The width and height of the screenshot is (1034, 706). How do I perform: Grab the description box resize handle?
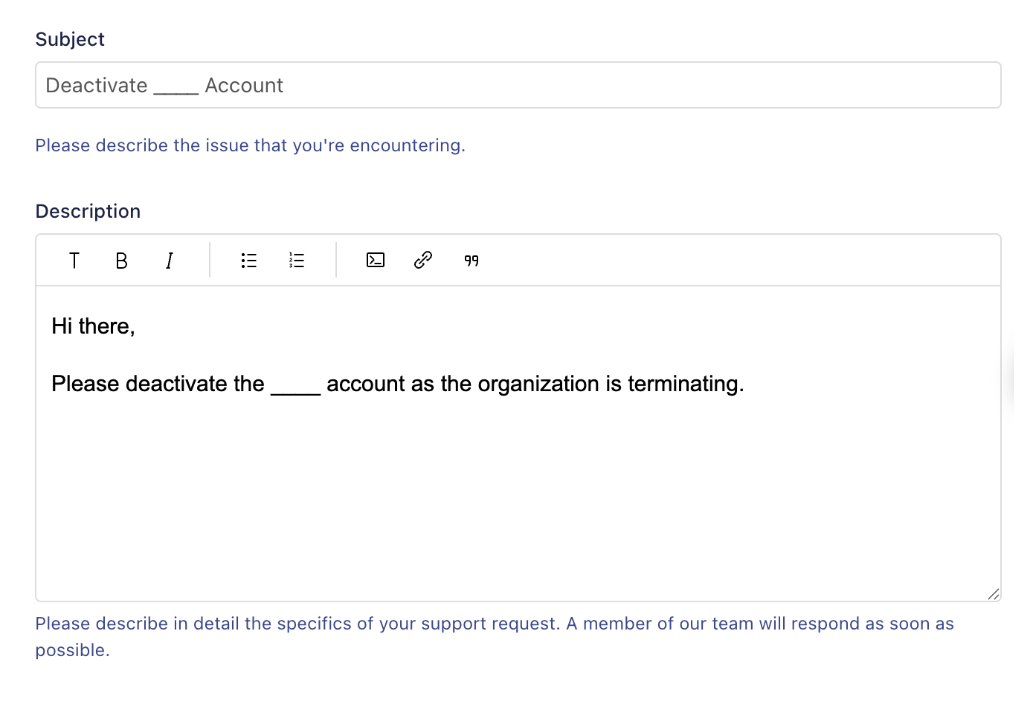click(x=992, y=594)
